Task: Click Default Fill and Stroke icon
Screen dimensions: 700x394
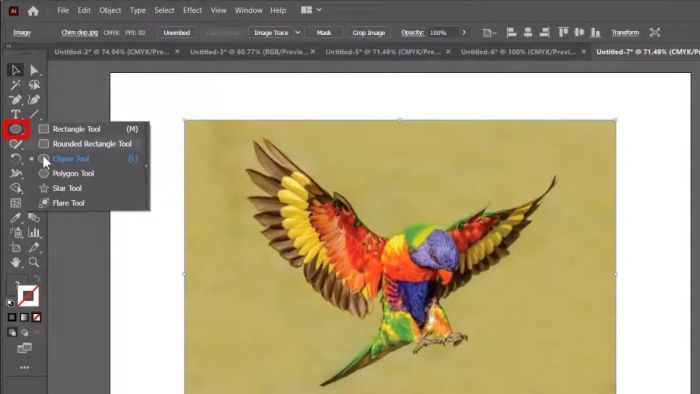Action: [11, 303]
